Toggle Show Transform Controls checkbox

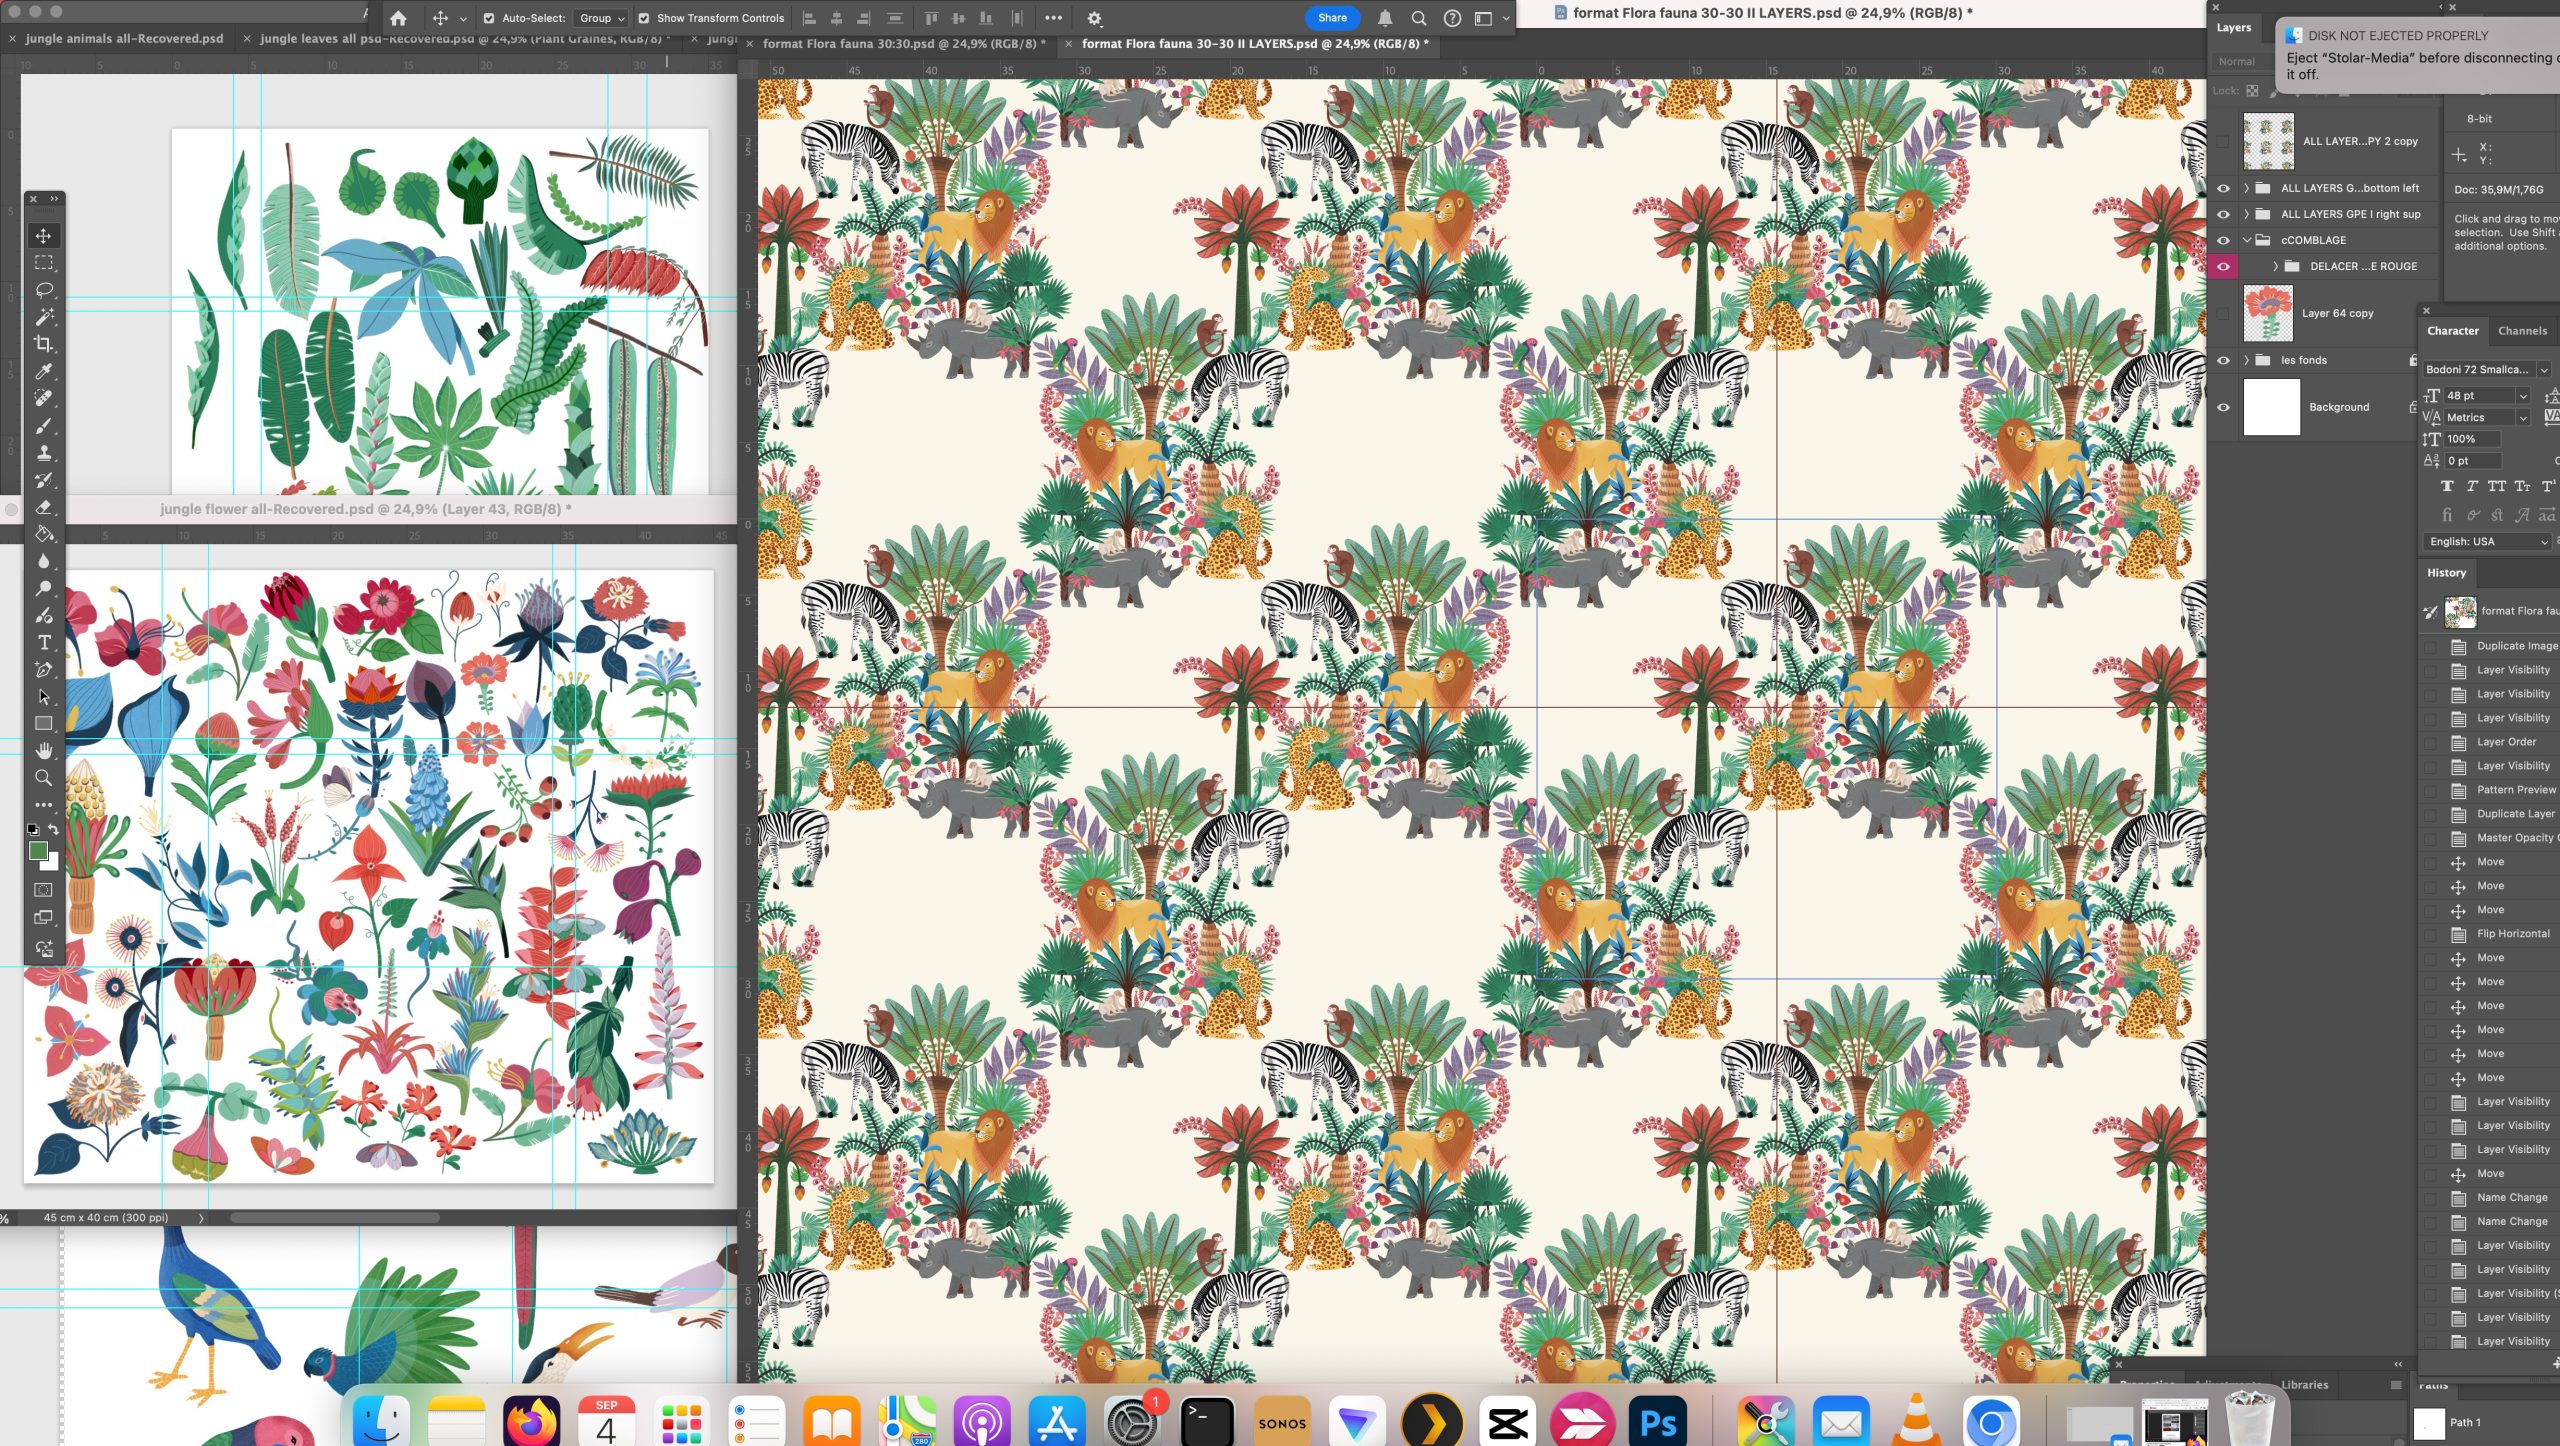point(644,18)
